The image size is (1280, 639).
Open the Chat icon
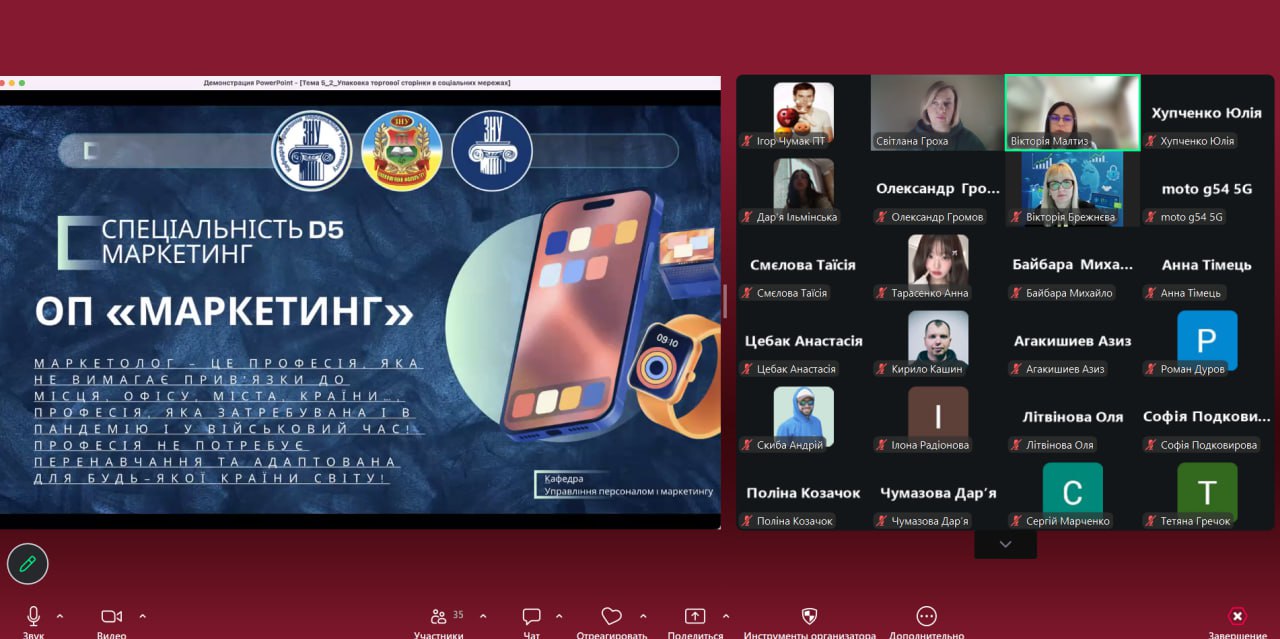[x=531, y=616]
